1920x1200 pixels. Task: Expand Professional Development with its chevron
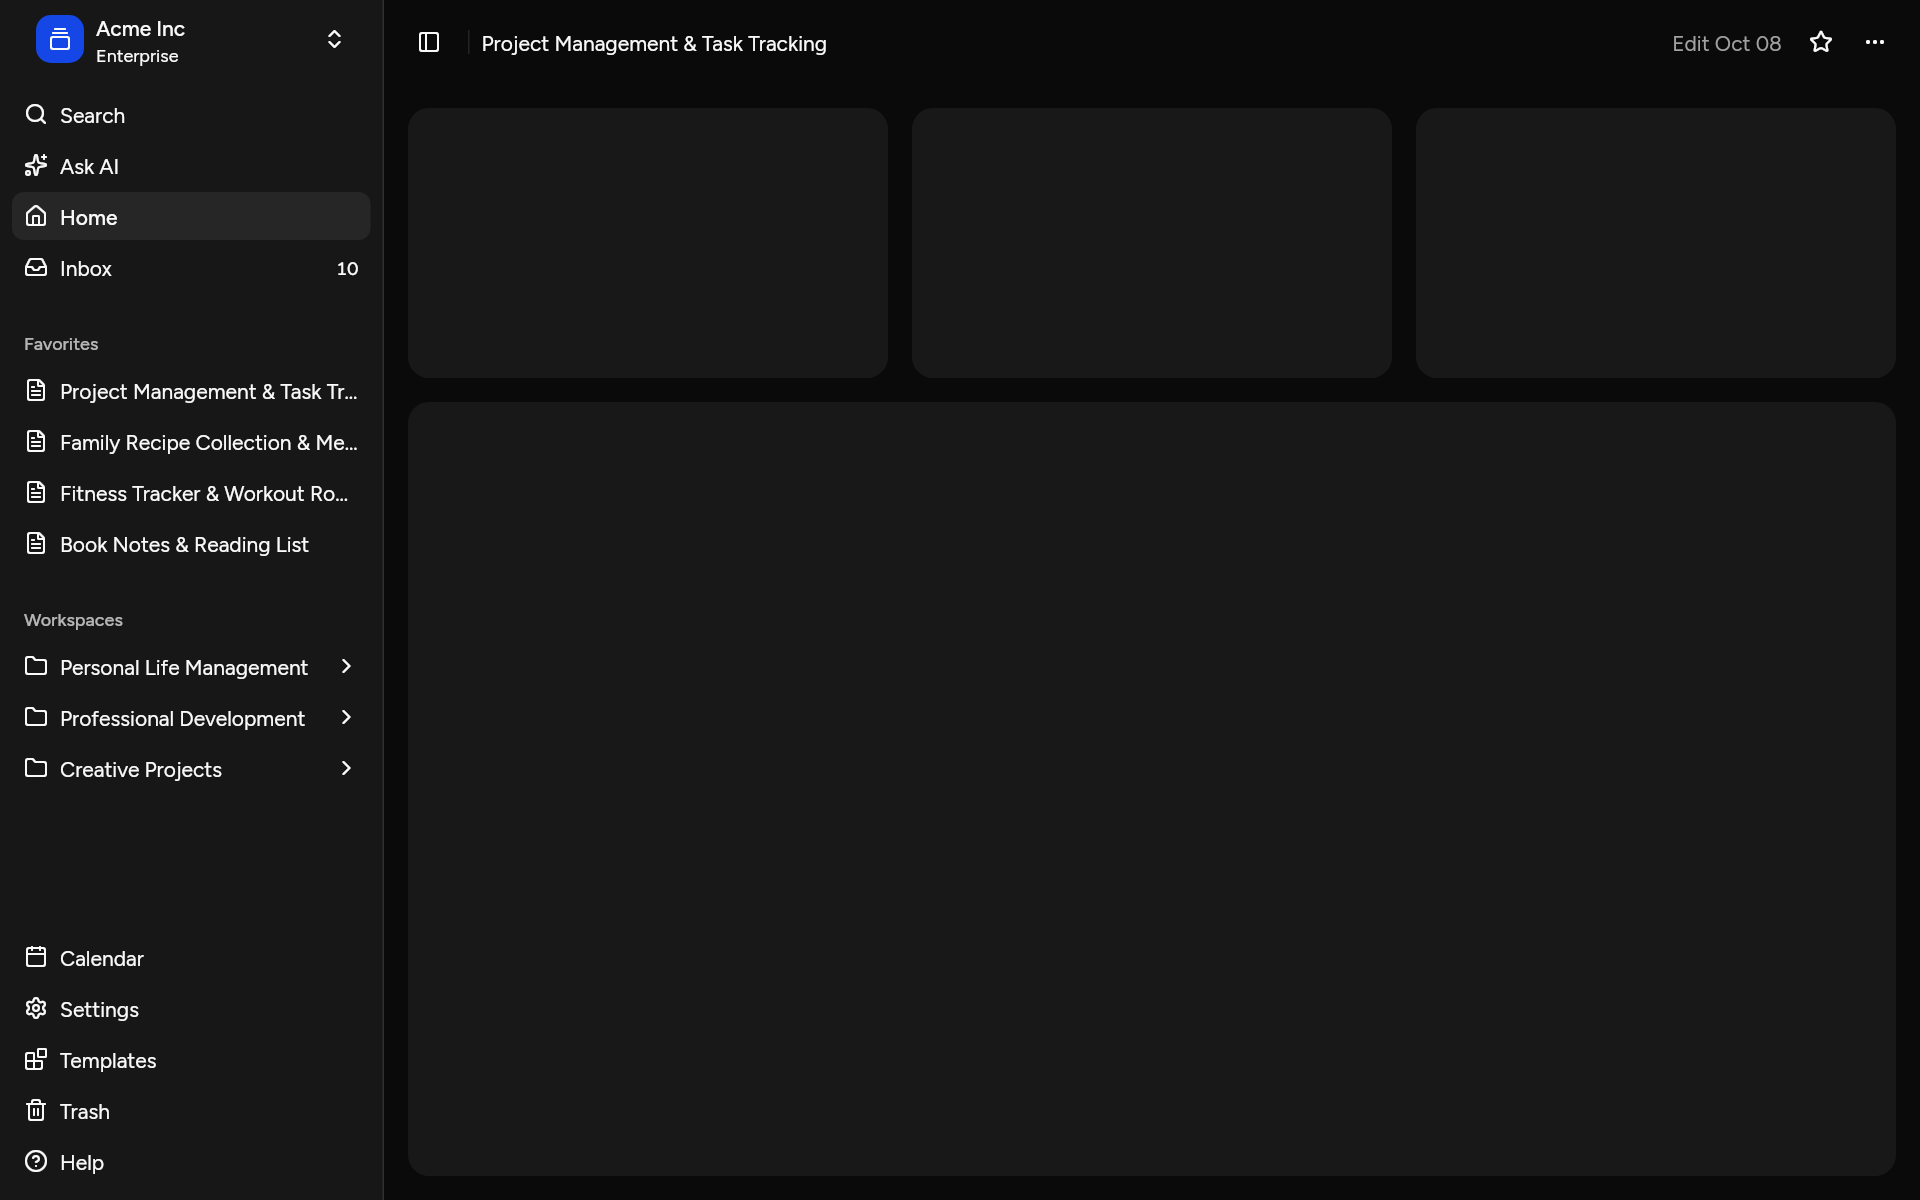[x=346, y=718]
